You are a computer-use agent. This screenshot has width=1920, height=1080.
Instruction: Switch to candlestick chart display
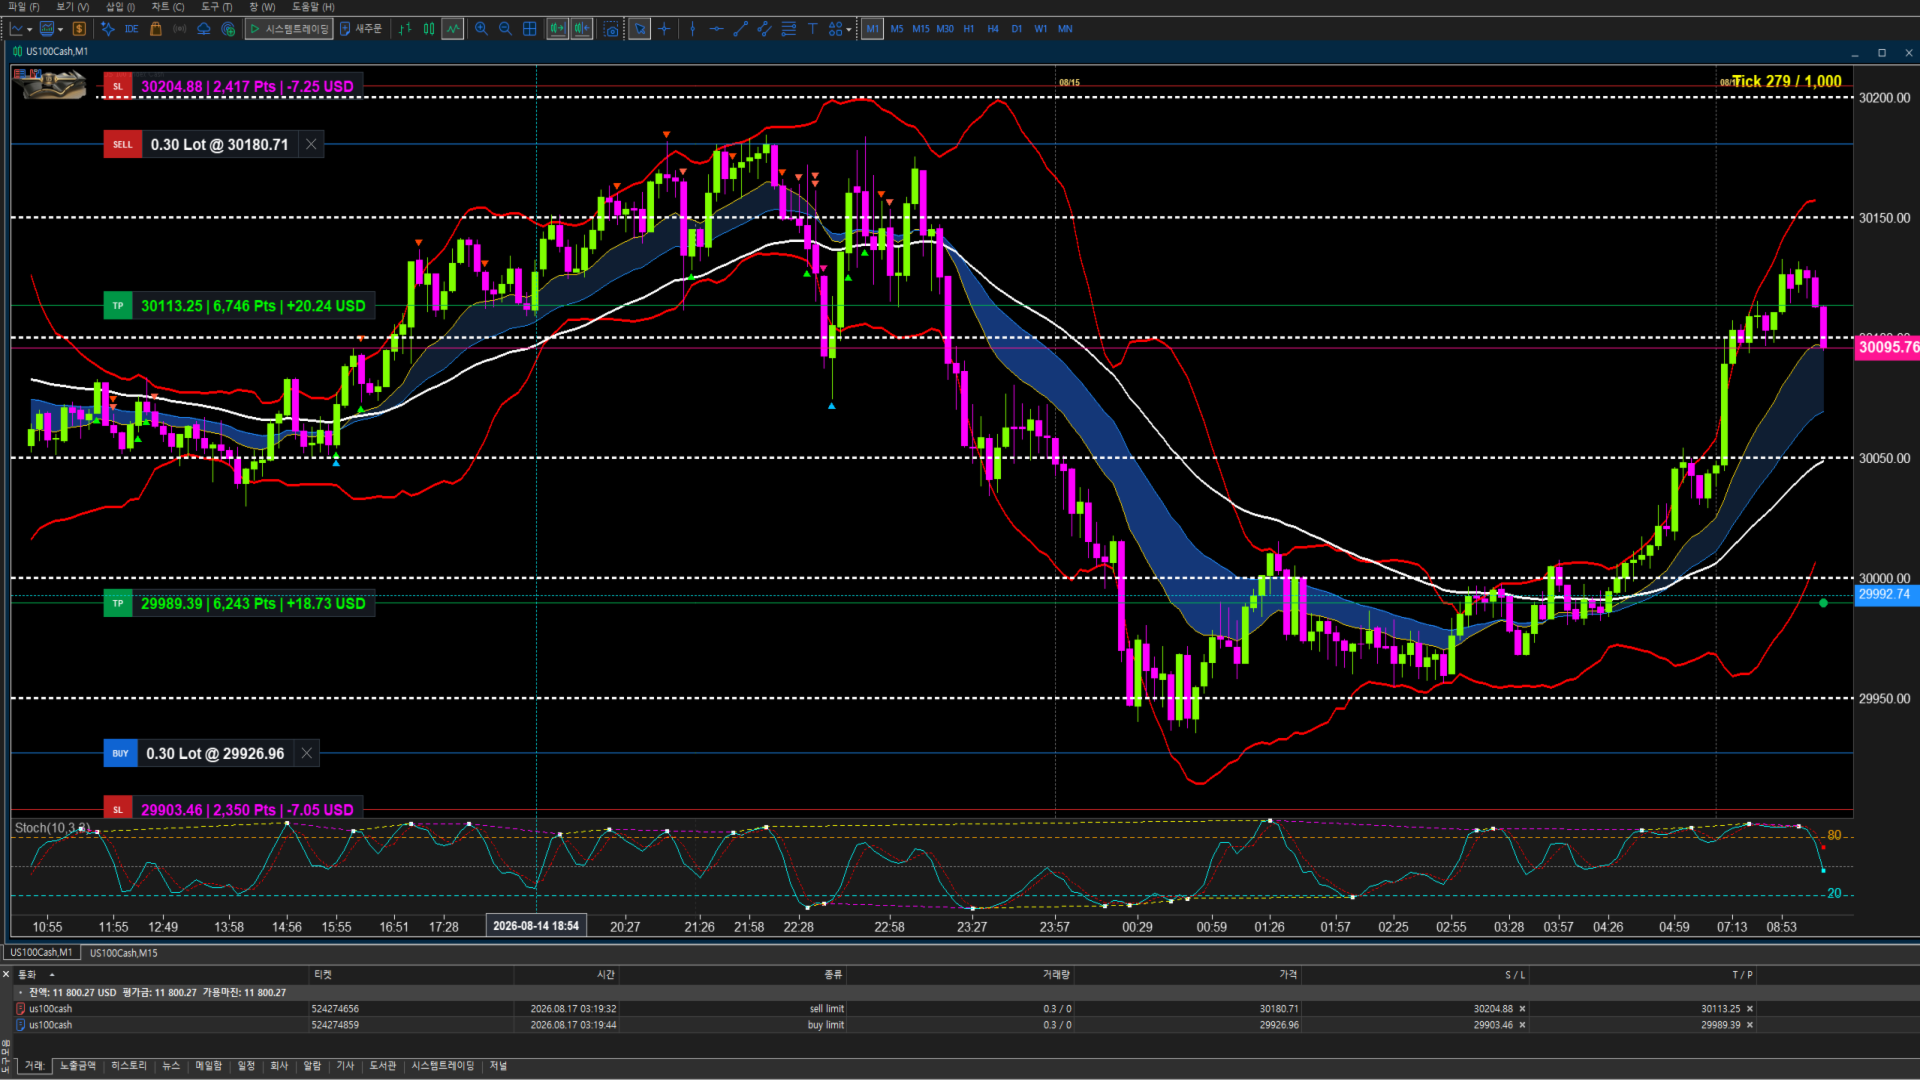tap(429, 29)
